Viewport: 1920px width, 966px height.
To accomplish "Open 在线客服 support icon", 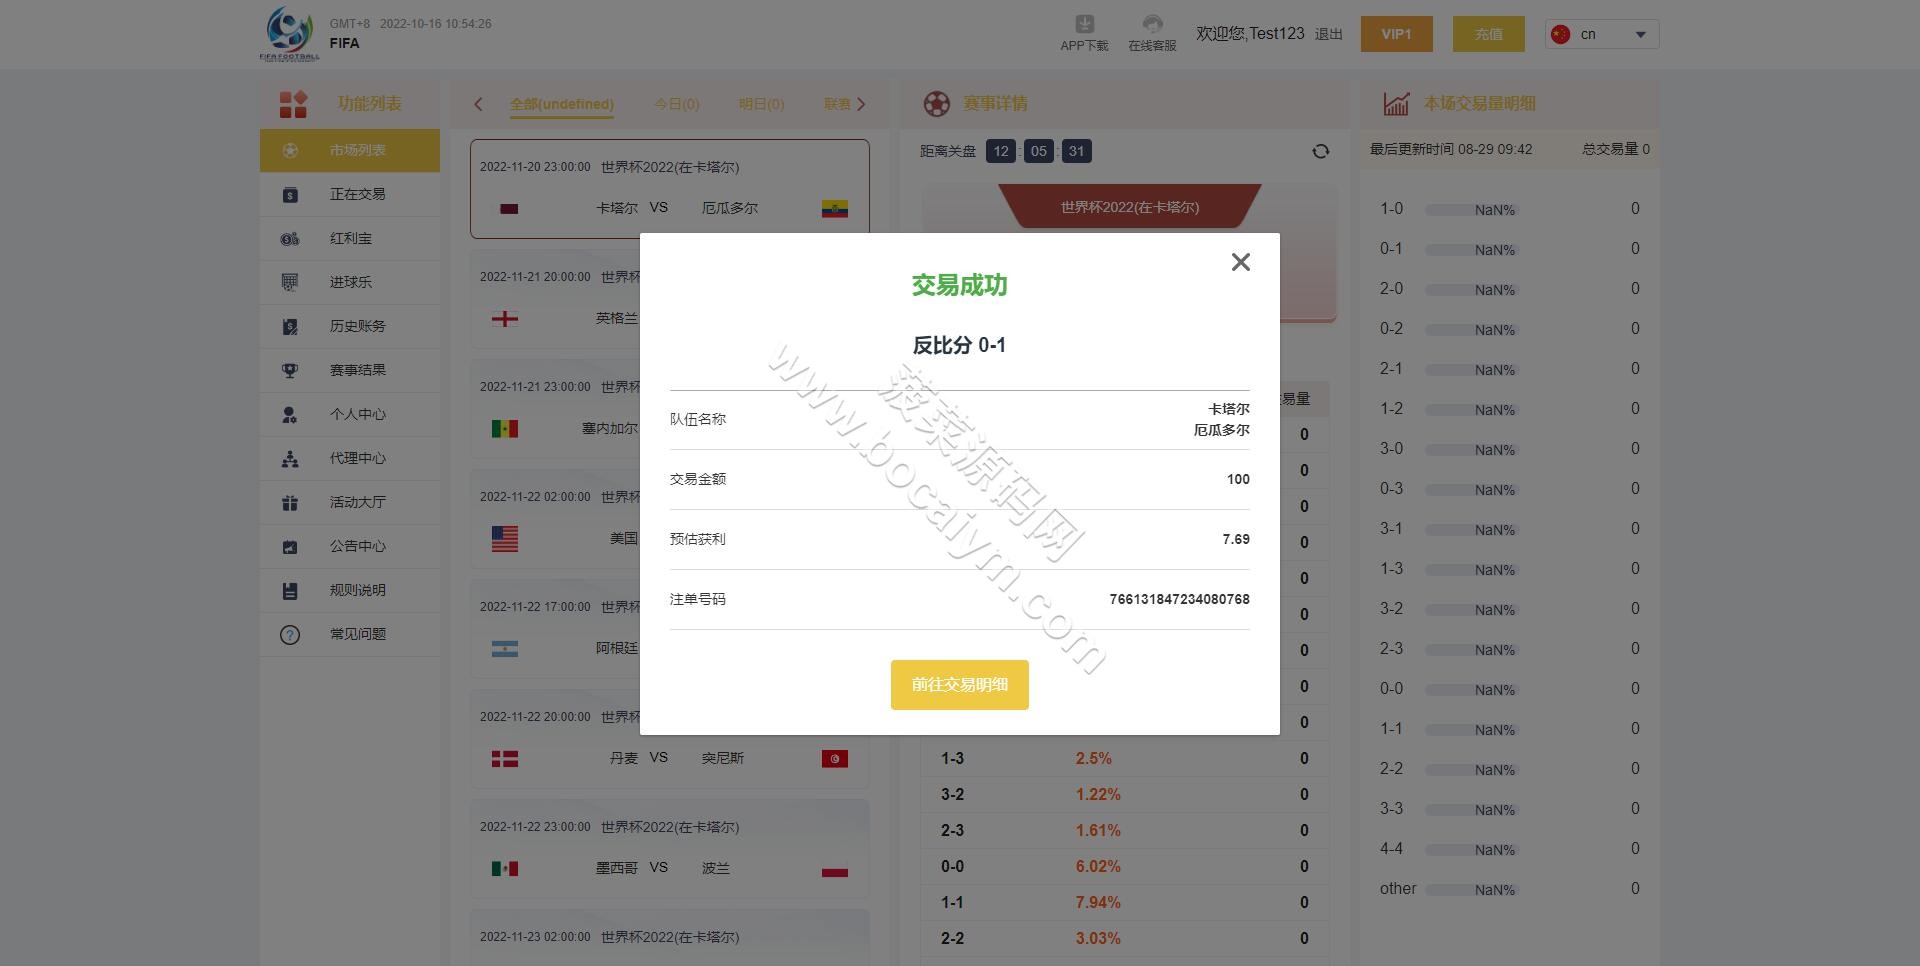I will (1152, 24).
